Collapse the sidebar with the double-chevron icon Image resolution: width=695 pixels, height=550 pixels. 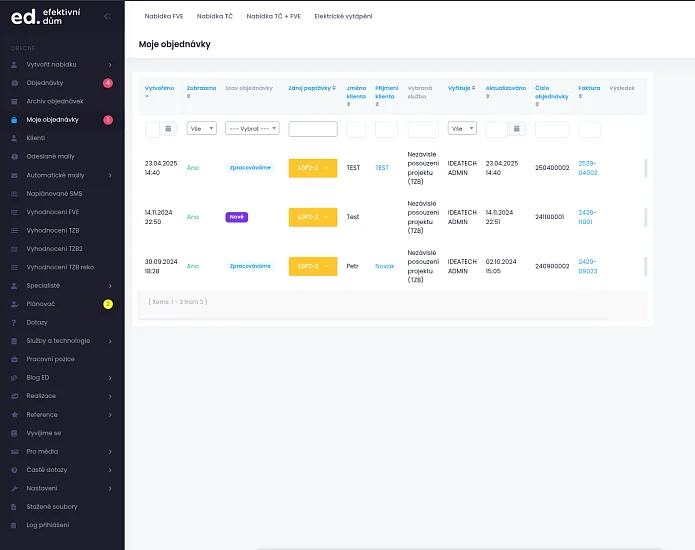[107, 16]
